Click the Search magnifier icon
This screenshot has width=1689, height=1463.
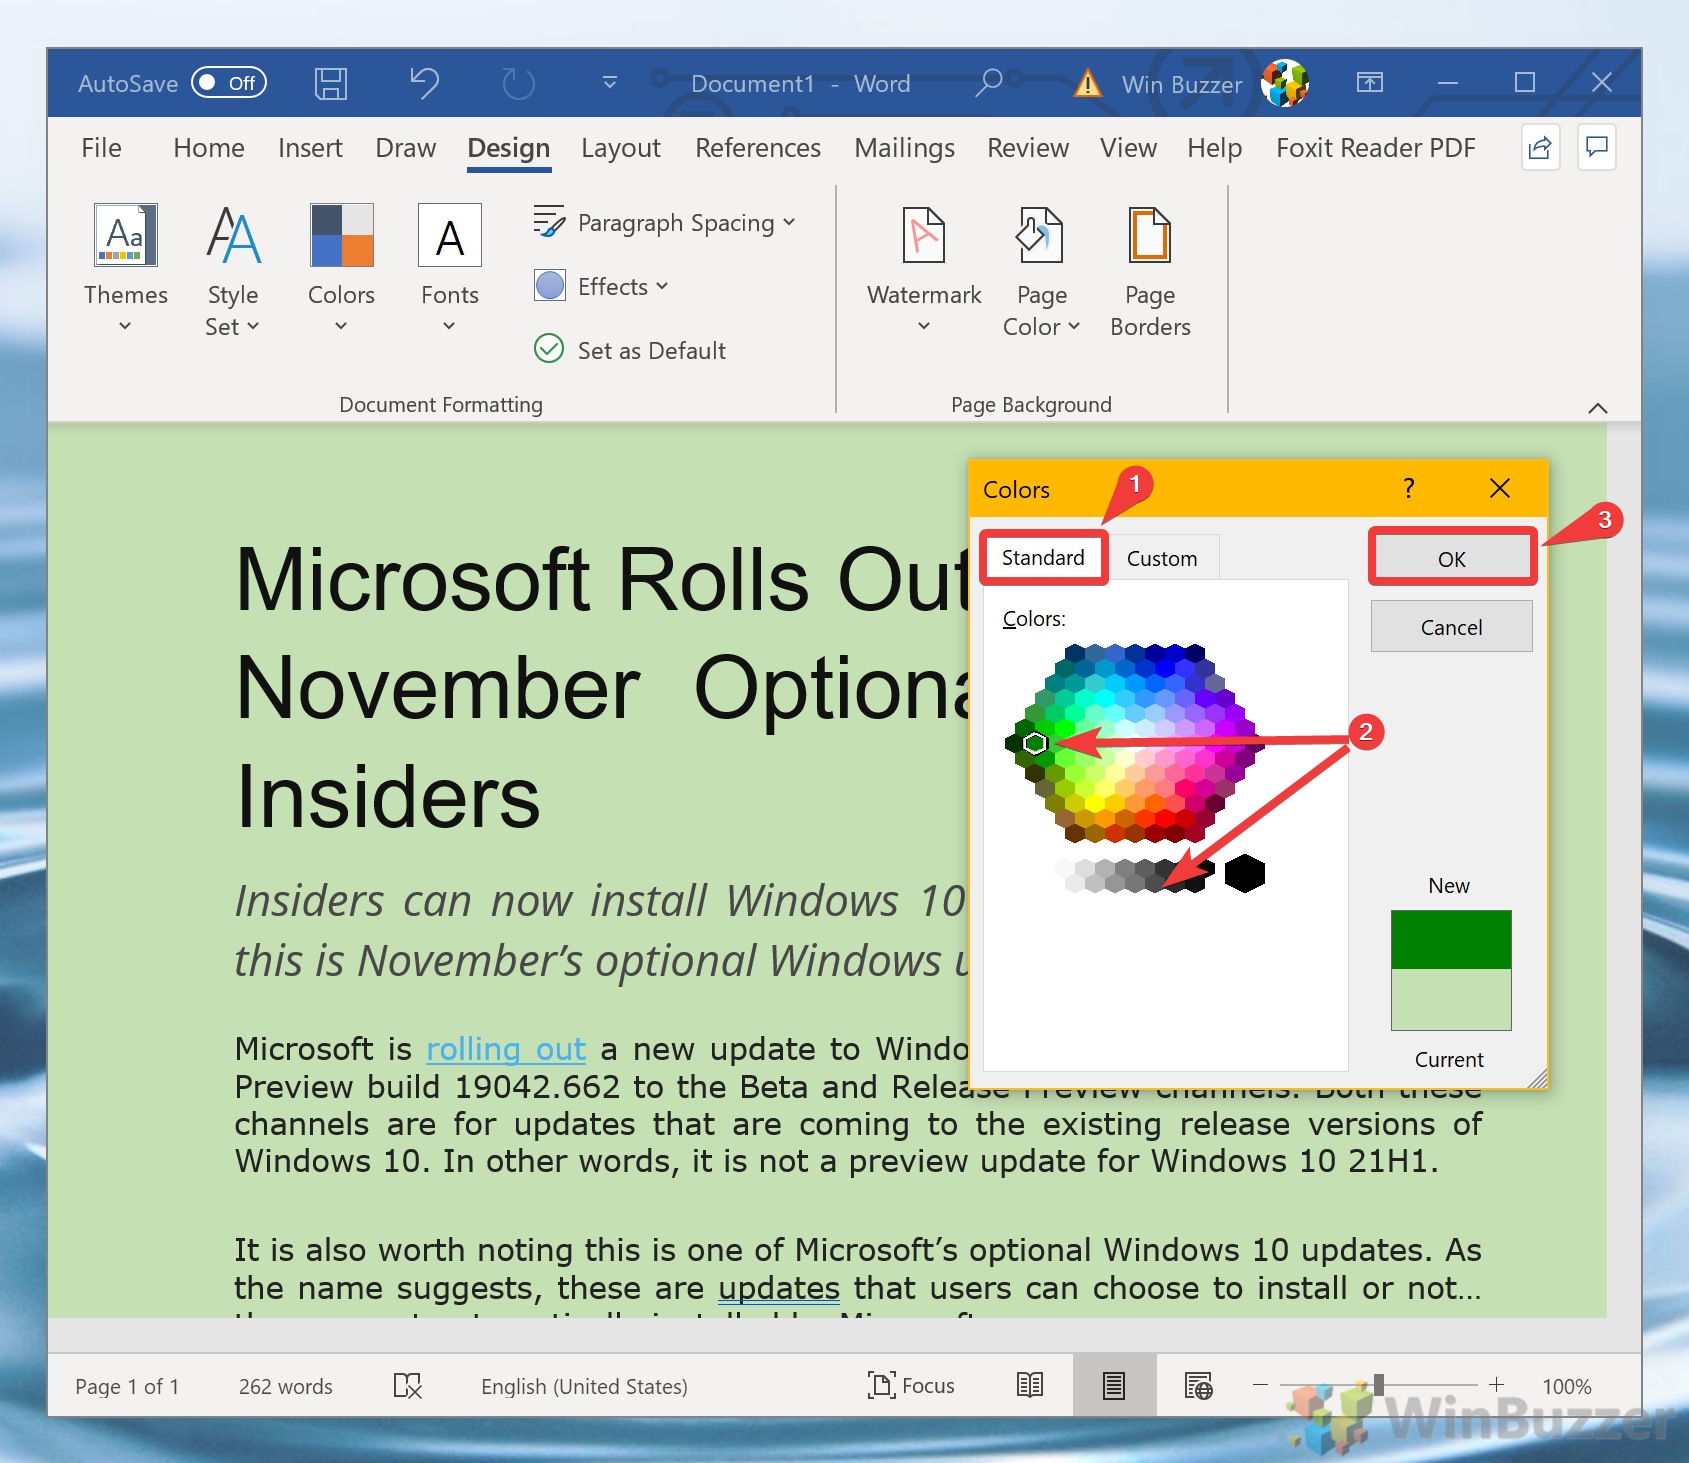988,83
